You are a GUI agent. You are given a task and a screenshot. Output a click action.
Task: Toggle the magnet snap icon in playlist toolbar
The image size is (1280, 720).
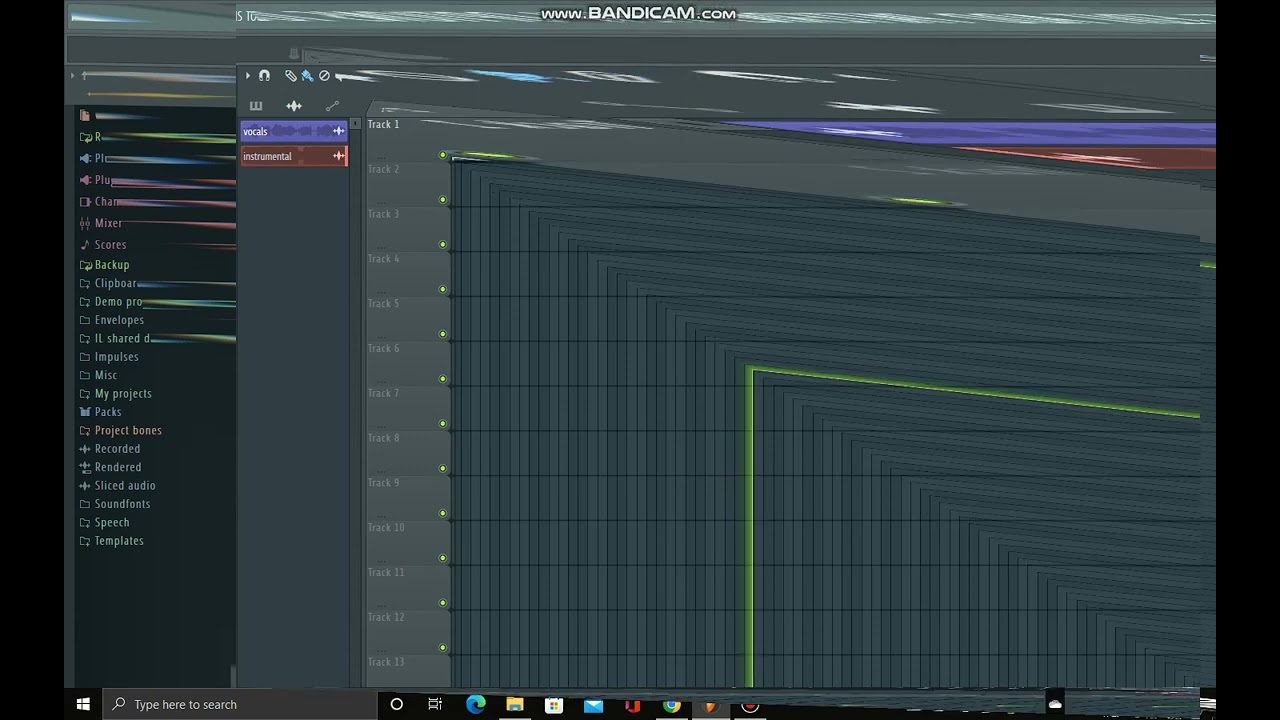click(x=264, y=75)
